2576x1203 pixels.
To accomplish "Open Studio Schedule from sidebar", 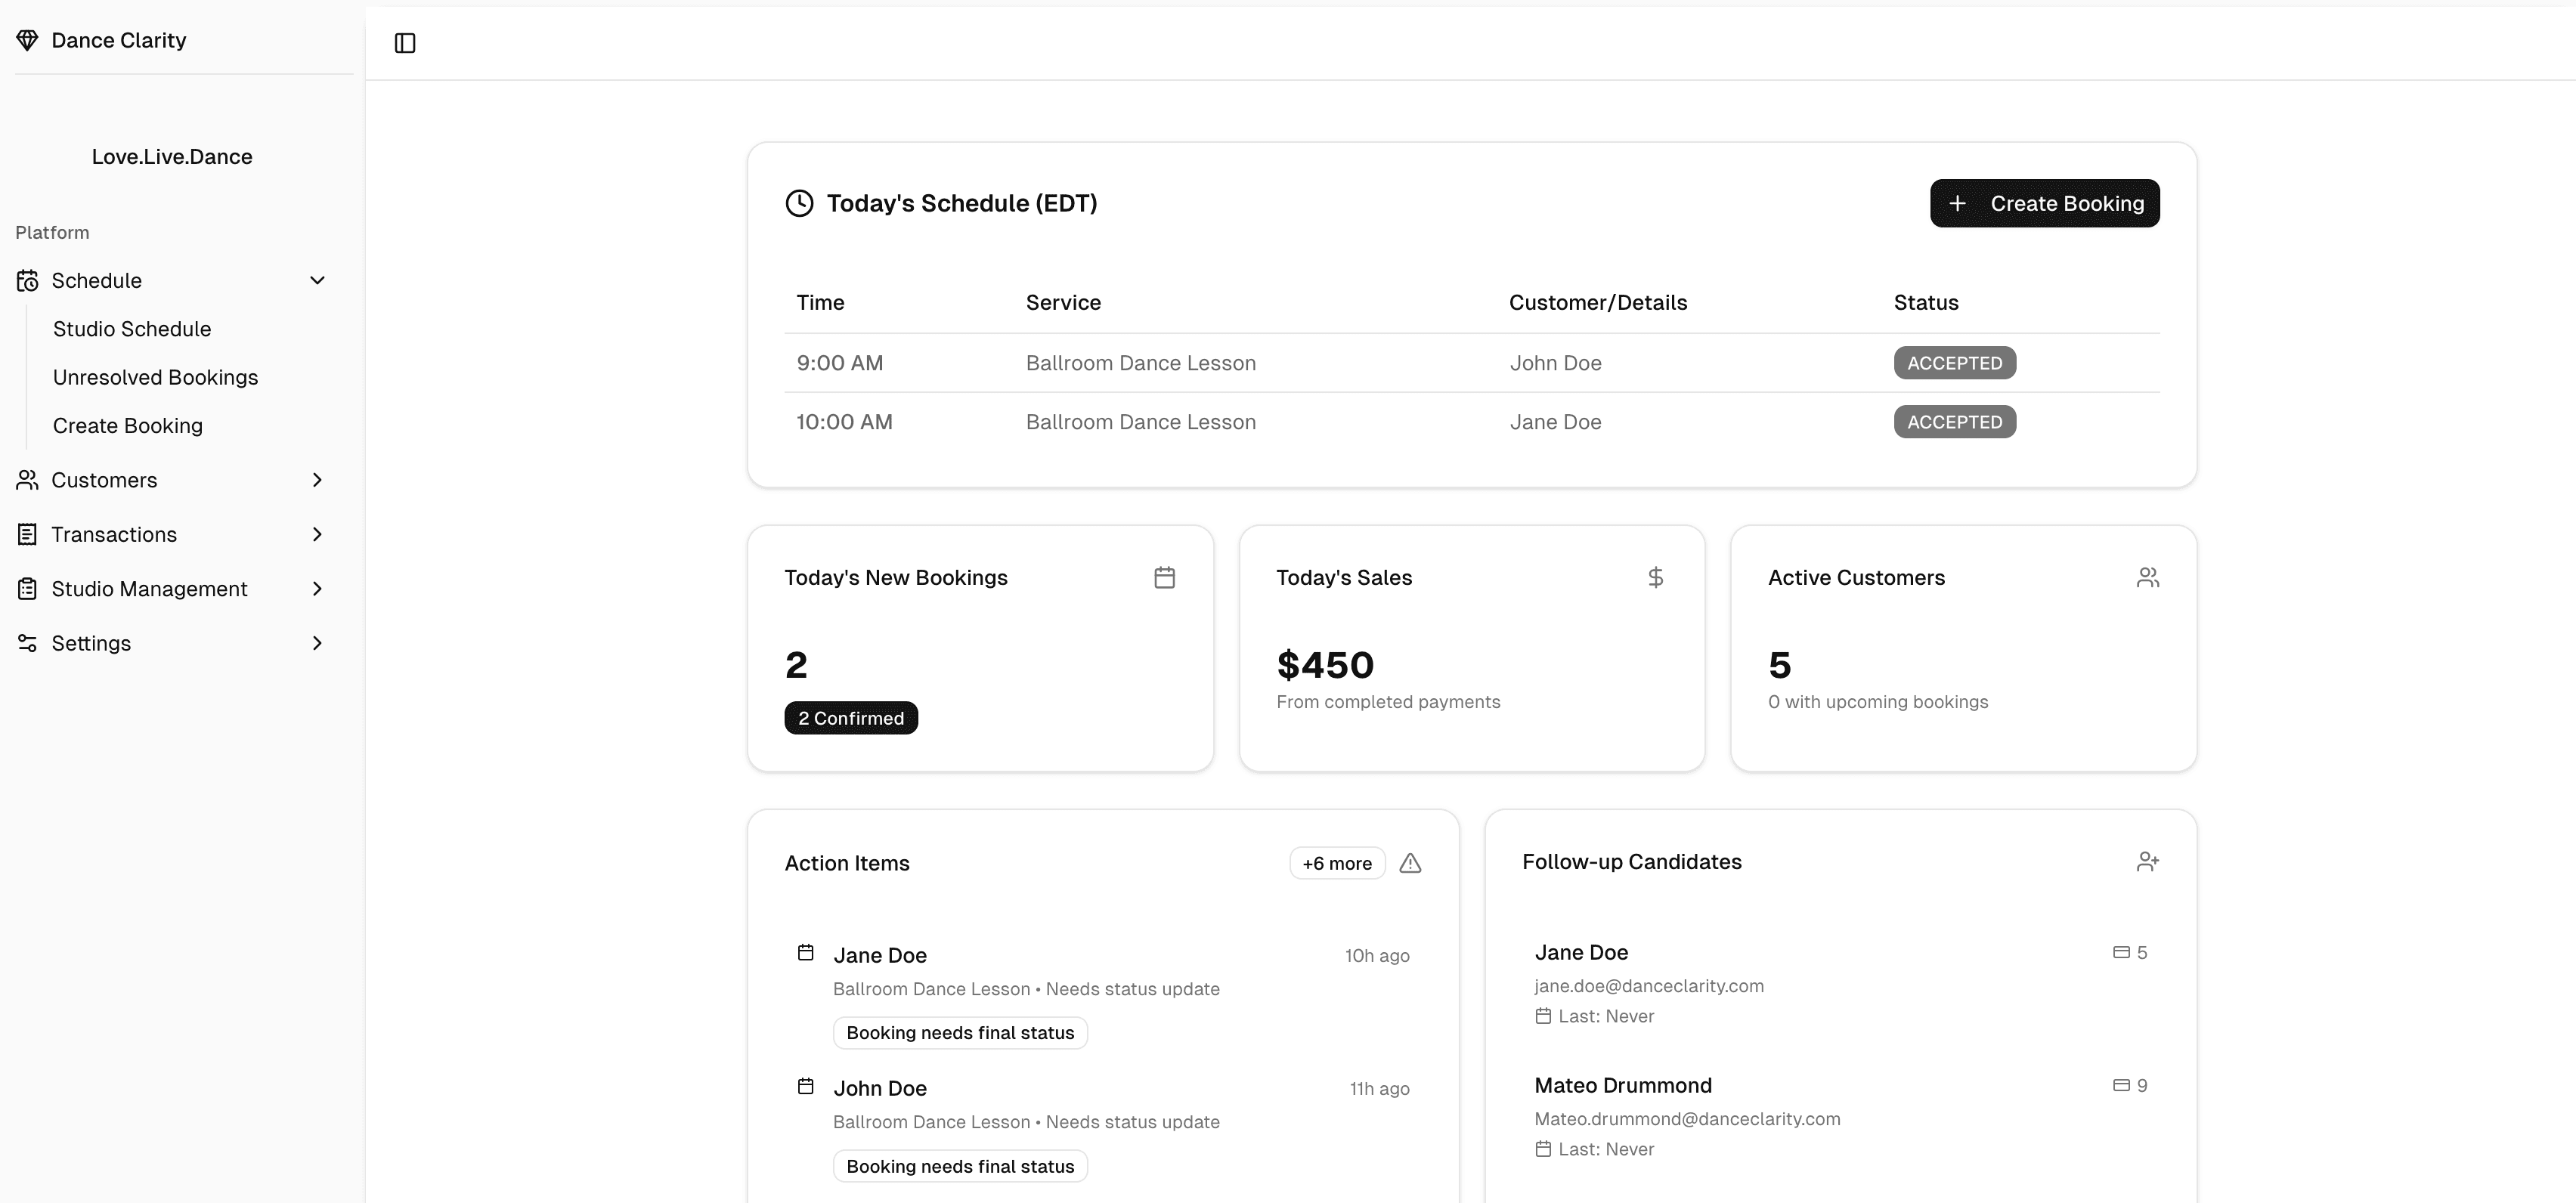I will click(x=131, y=328).
